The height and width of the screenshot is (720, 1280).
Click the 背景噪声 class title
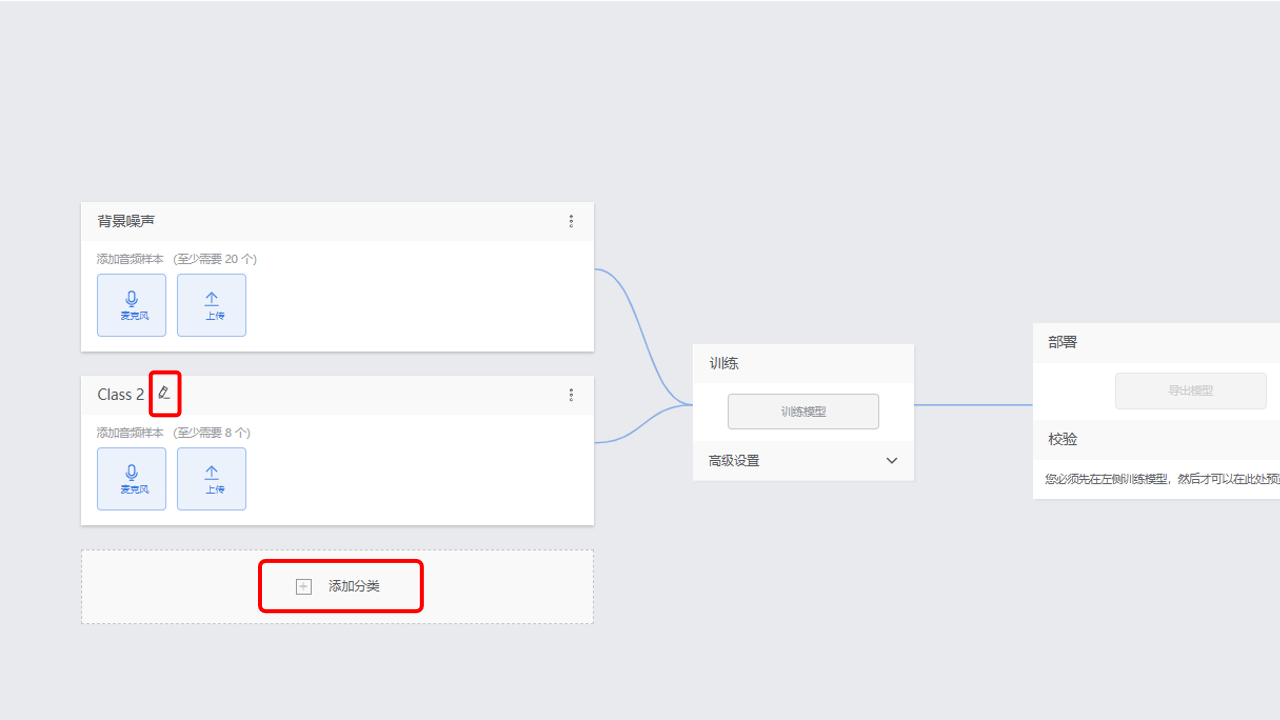[126, 221]
